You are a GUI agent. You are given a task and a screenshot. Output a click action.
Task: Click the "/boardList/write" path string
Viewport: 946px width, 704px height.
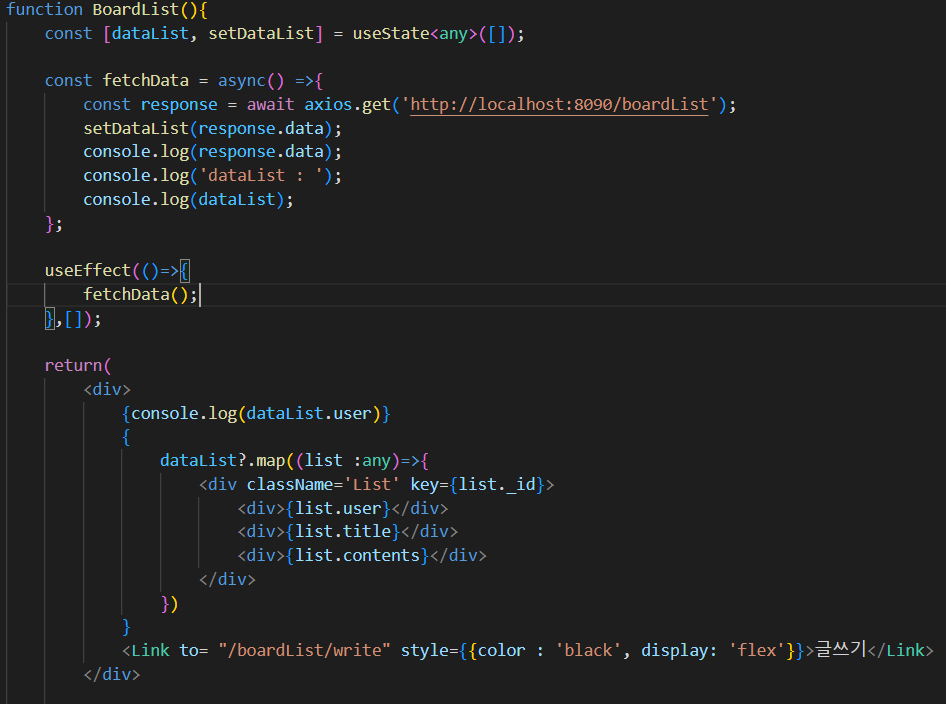[305, 650]
